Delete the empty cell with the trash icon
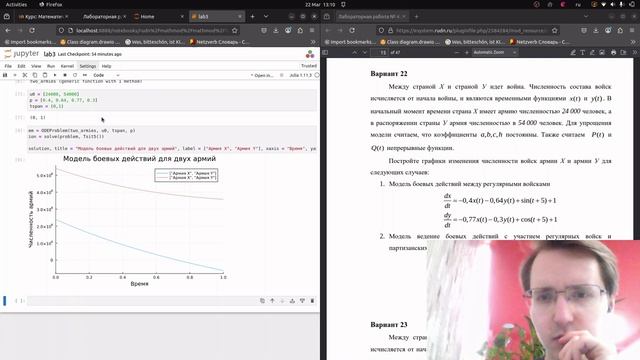This screenshot has height=360, width=640. [x=312, y=301]
